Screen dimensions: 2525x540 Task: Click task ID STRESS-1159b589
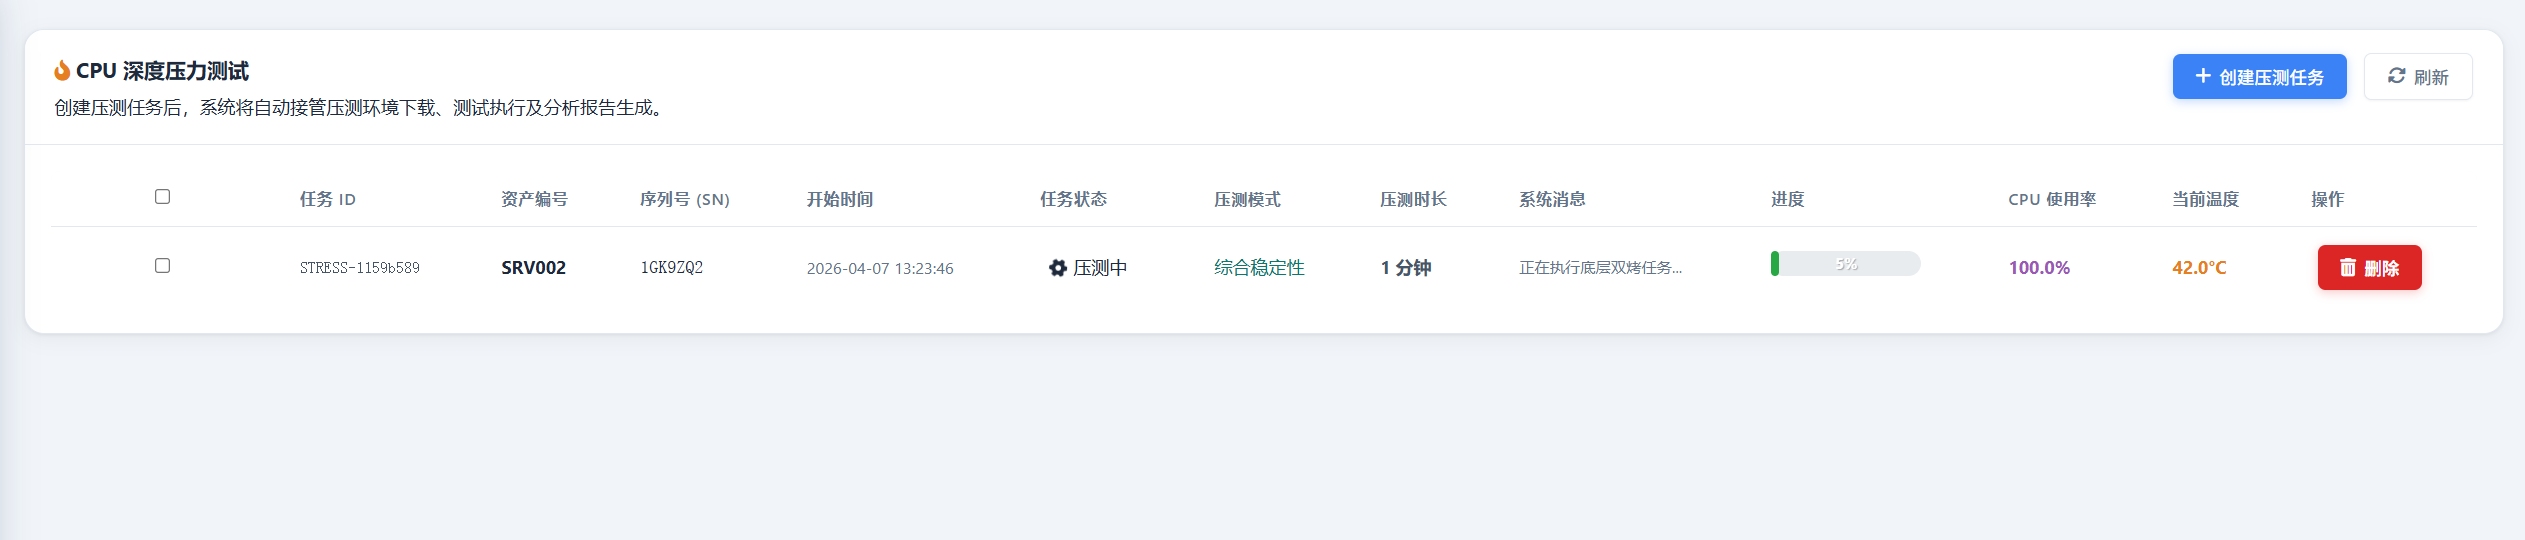tap(359, 268)
